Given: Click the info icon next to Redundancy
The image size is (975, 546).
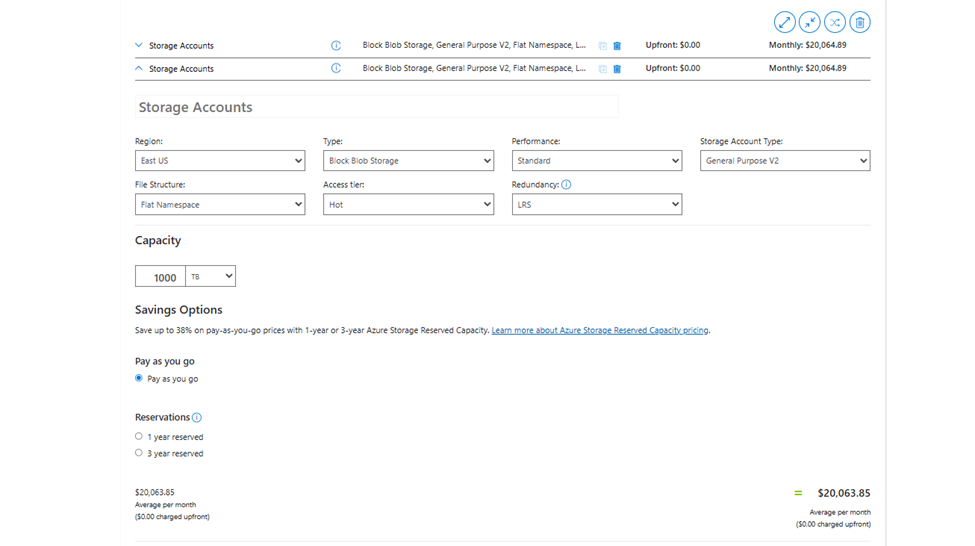Looking at the screenshot, I should tap(566, 185).
